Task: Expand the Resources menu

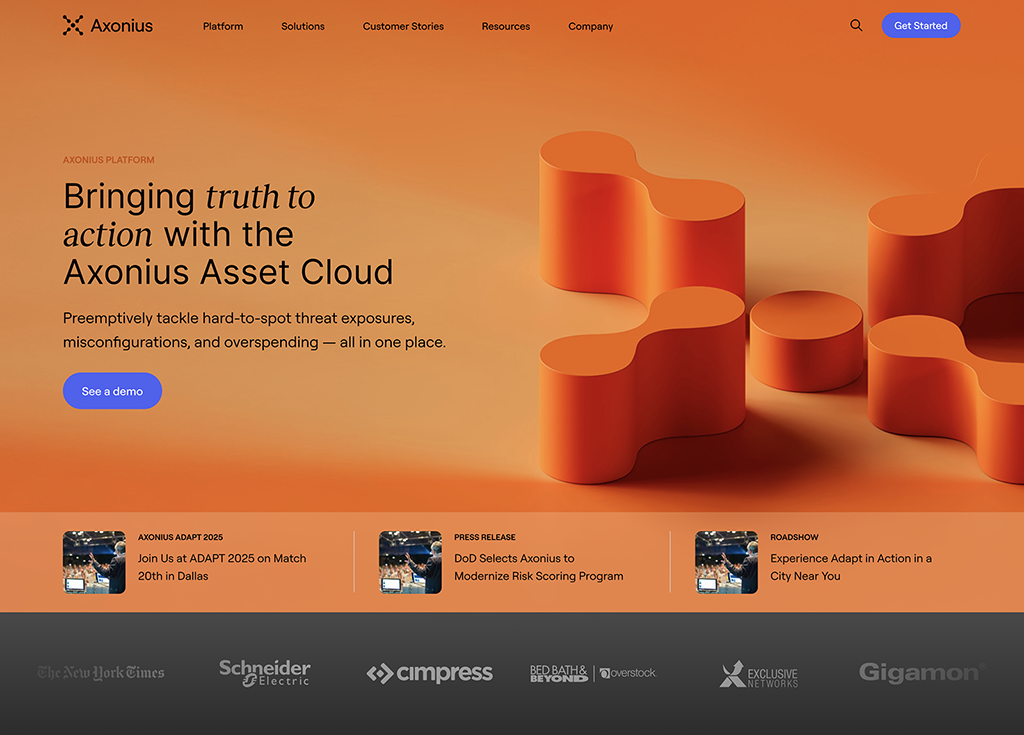Action: pos(506,27)
